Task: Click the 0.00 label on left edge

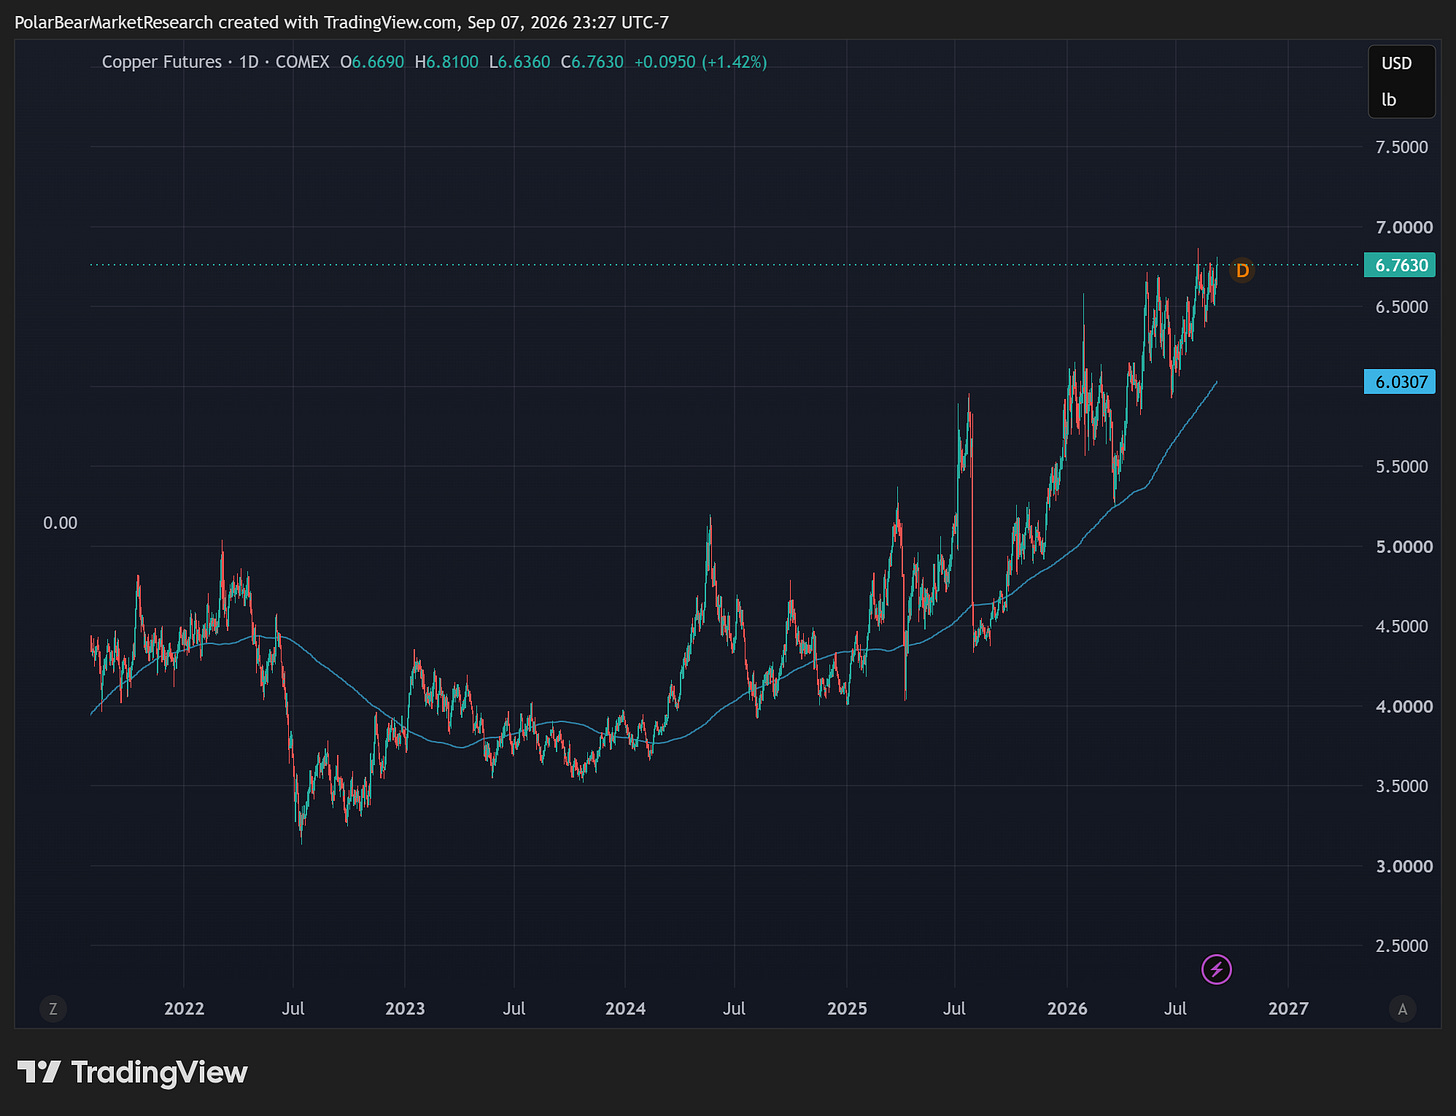Action: pyautogui.click(x=60, y=523)
